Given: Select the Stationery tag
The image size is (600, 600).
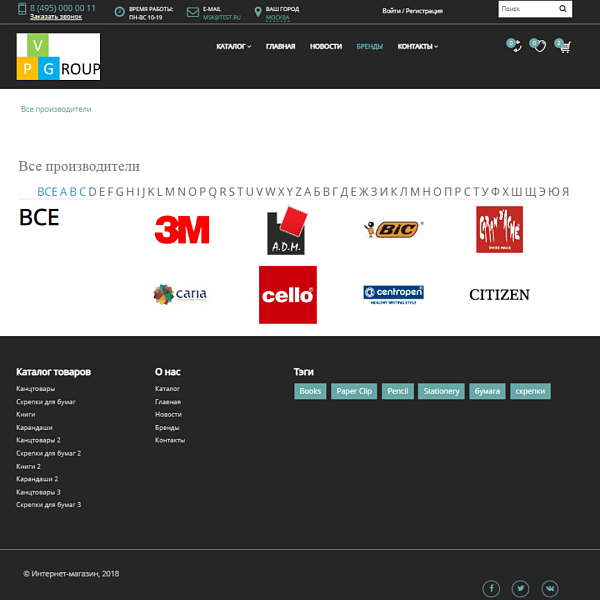Looking at the screenshot, I should tap(441, 391).
